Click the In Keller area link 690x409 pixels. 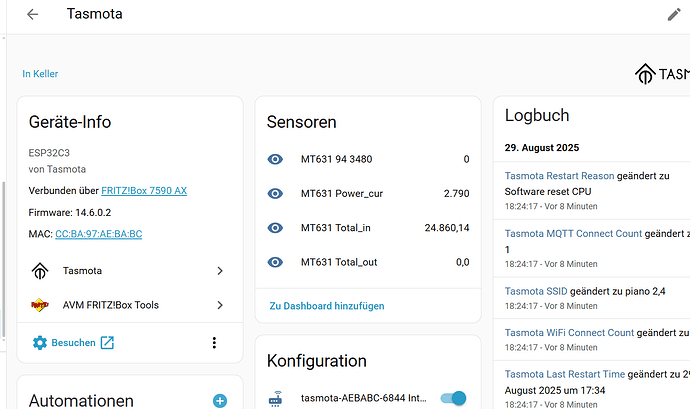pyautogui.click(x=47, y=74)
